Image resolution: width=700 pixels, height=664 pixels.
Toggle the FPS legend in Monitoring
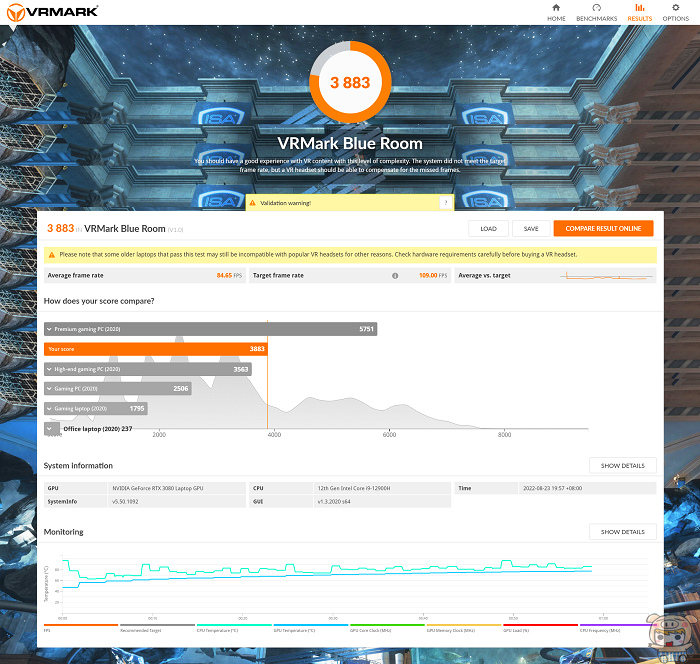(49, 630)
